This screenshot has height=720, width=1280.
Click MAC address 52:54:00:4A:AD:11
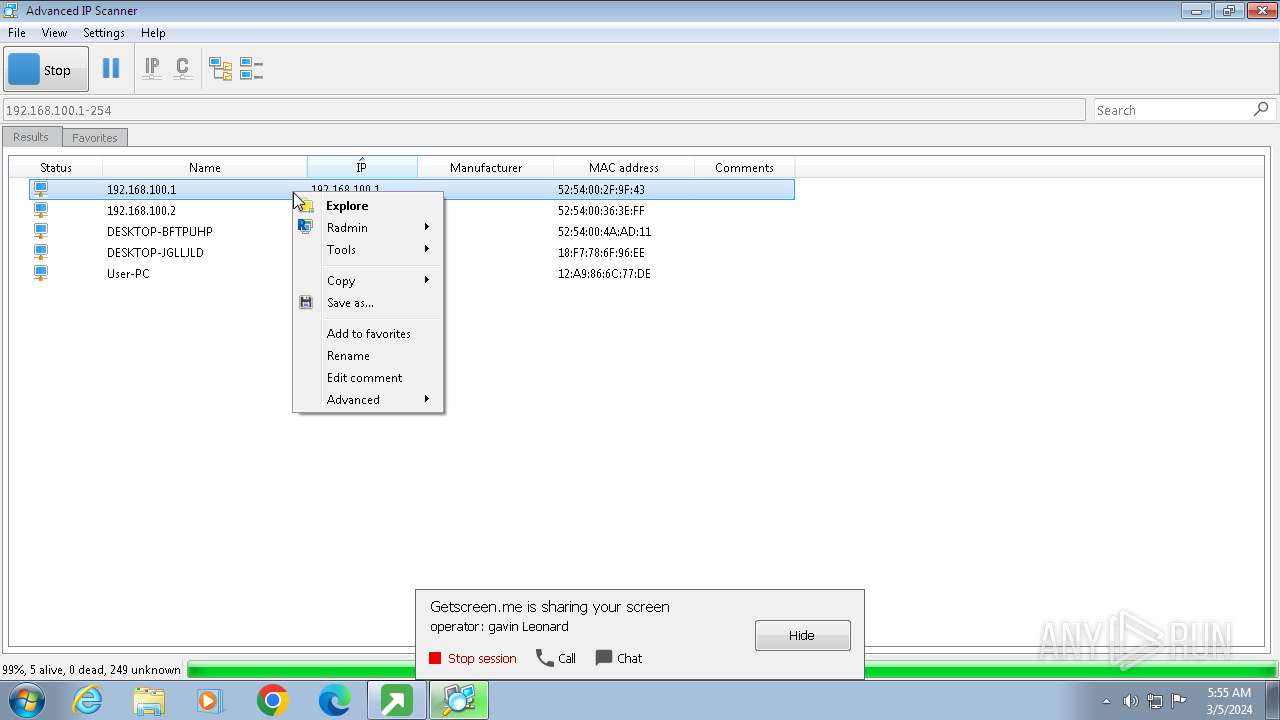point(604,232)
